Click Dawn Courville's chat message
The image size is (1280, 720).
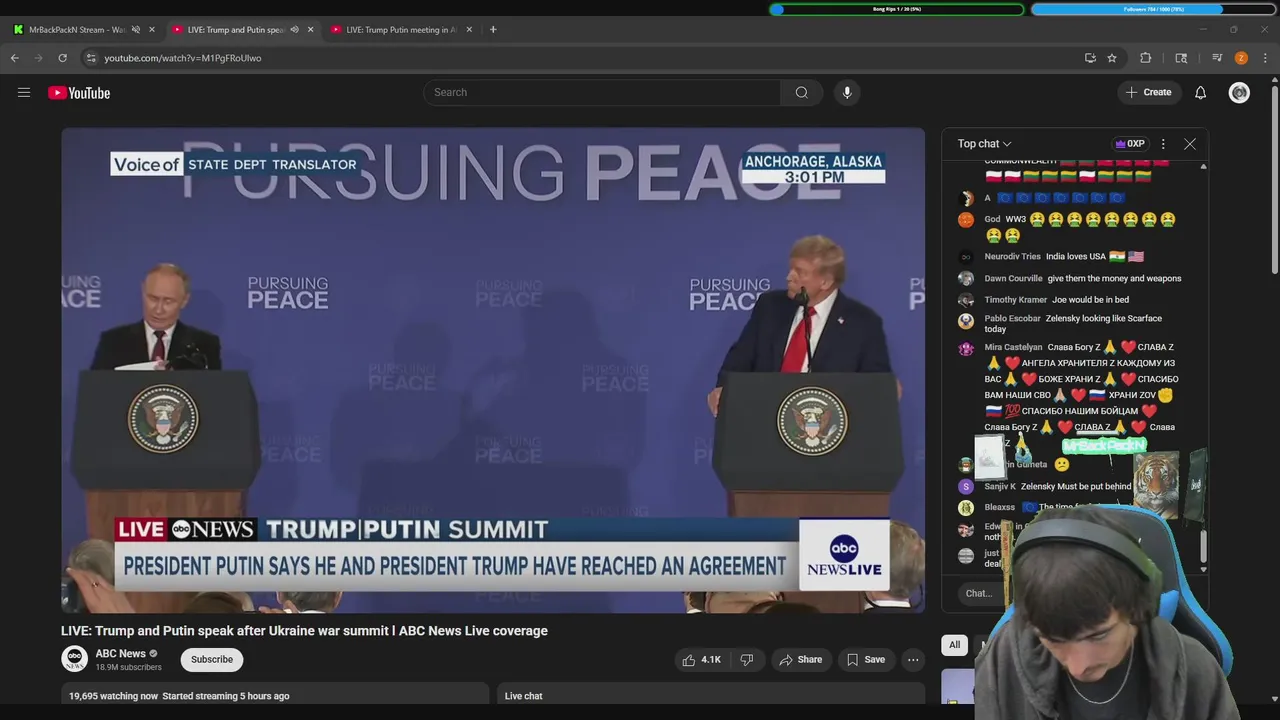point(1114,278)
